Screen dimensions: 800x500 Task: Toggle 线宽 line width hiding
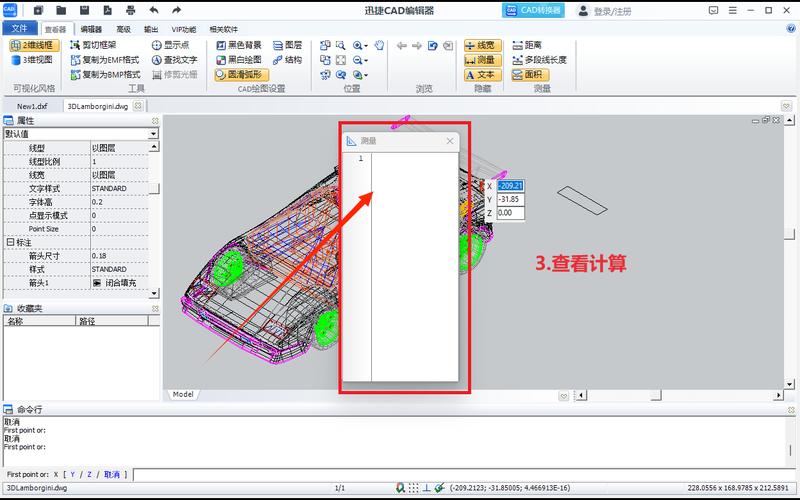tap(483, 45)
